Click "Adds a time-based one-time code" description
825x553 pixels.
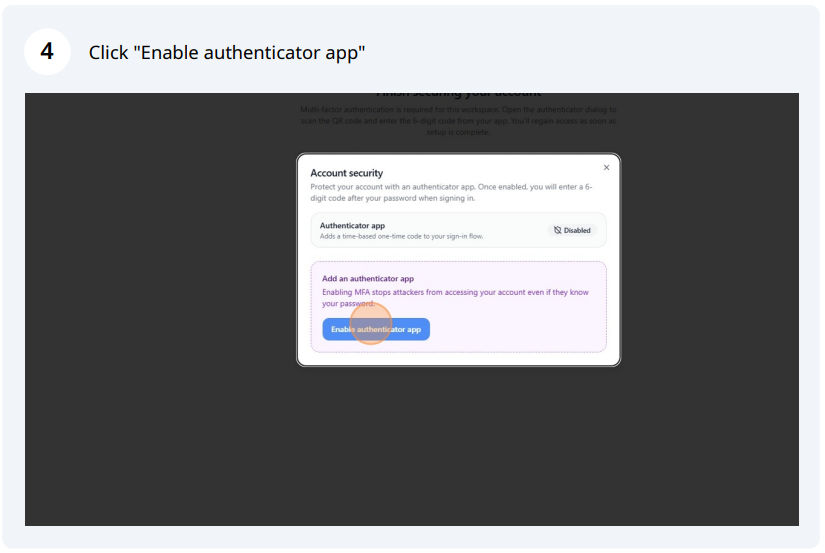(400, 235)
